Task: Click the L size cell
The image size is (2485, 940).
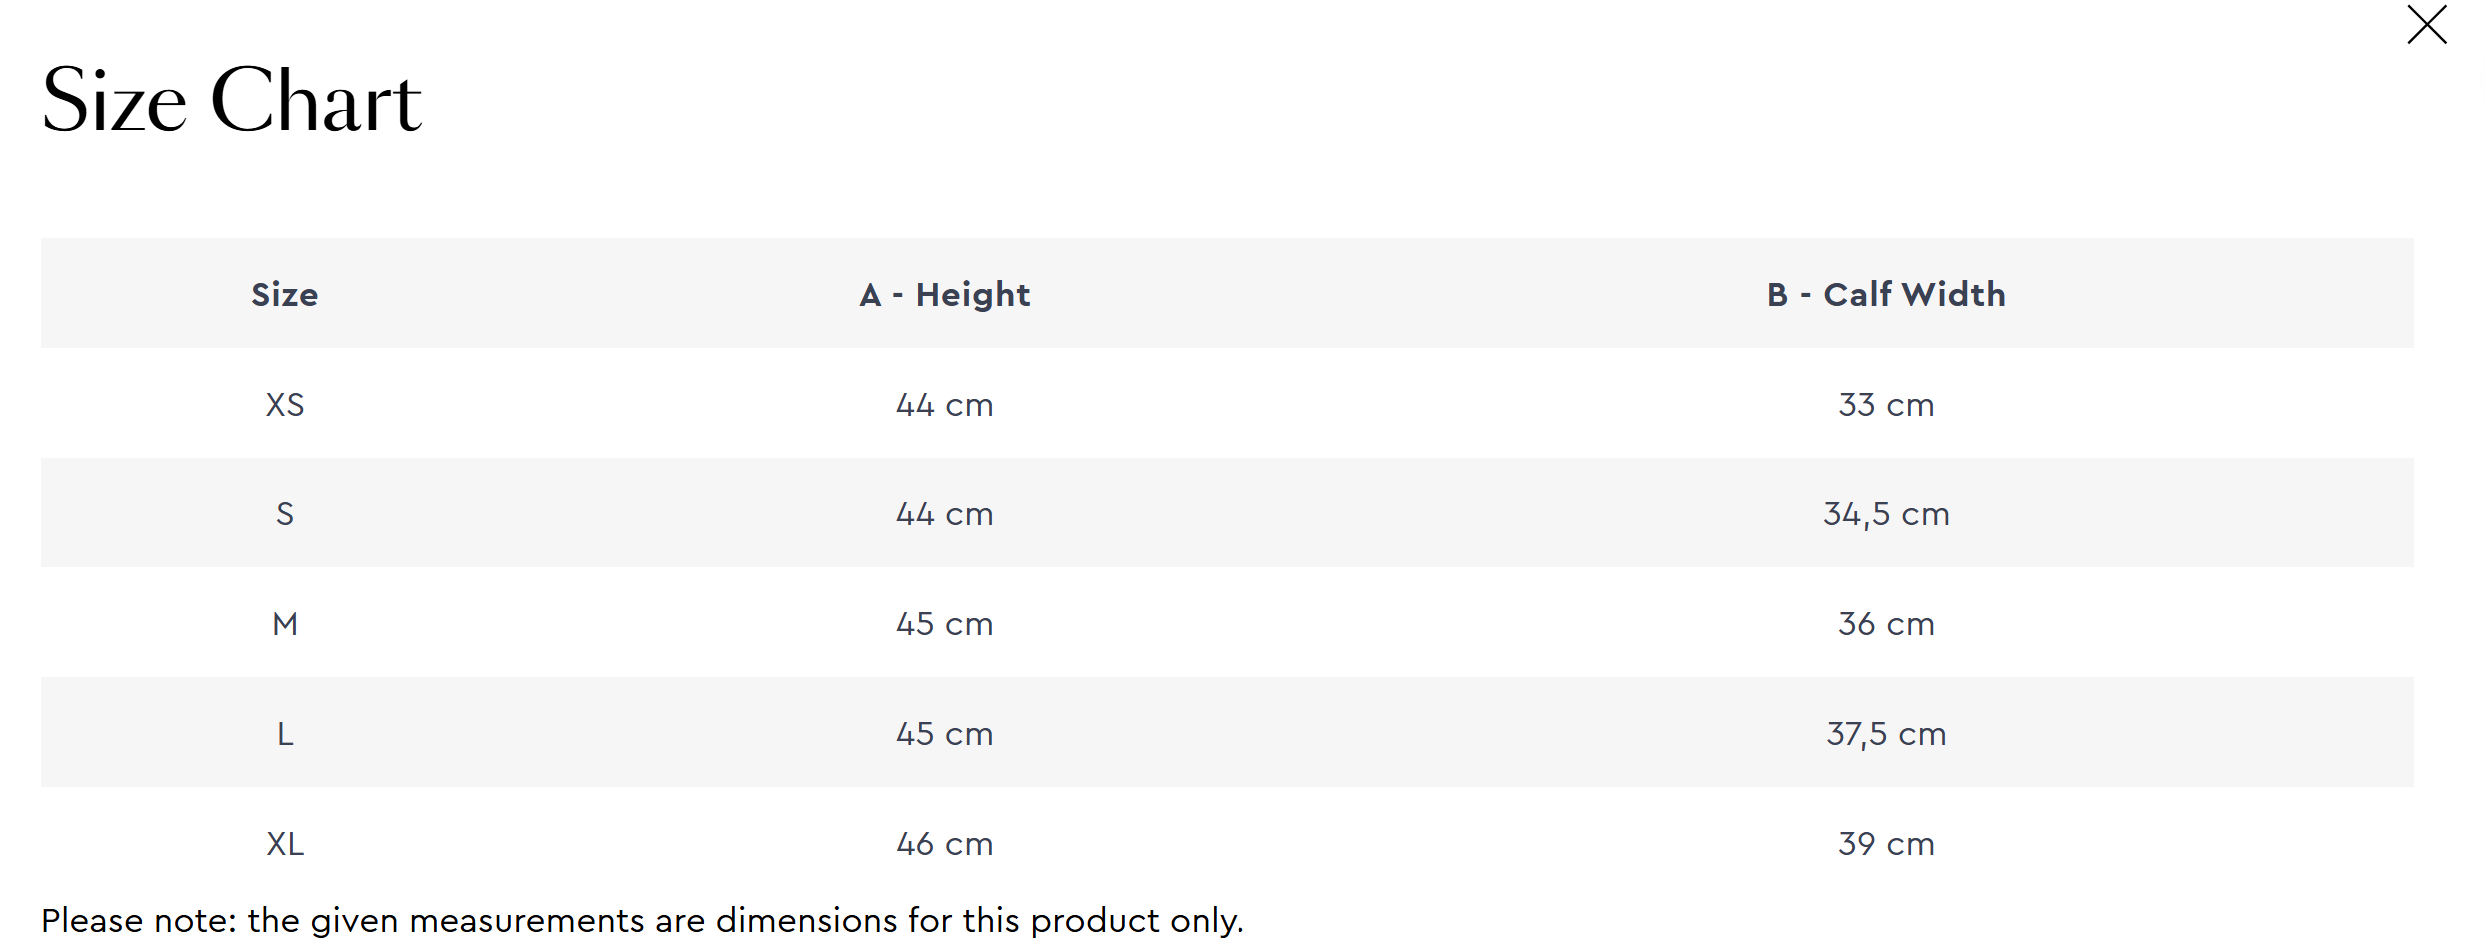Action: [285, 734]
